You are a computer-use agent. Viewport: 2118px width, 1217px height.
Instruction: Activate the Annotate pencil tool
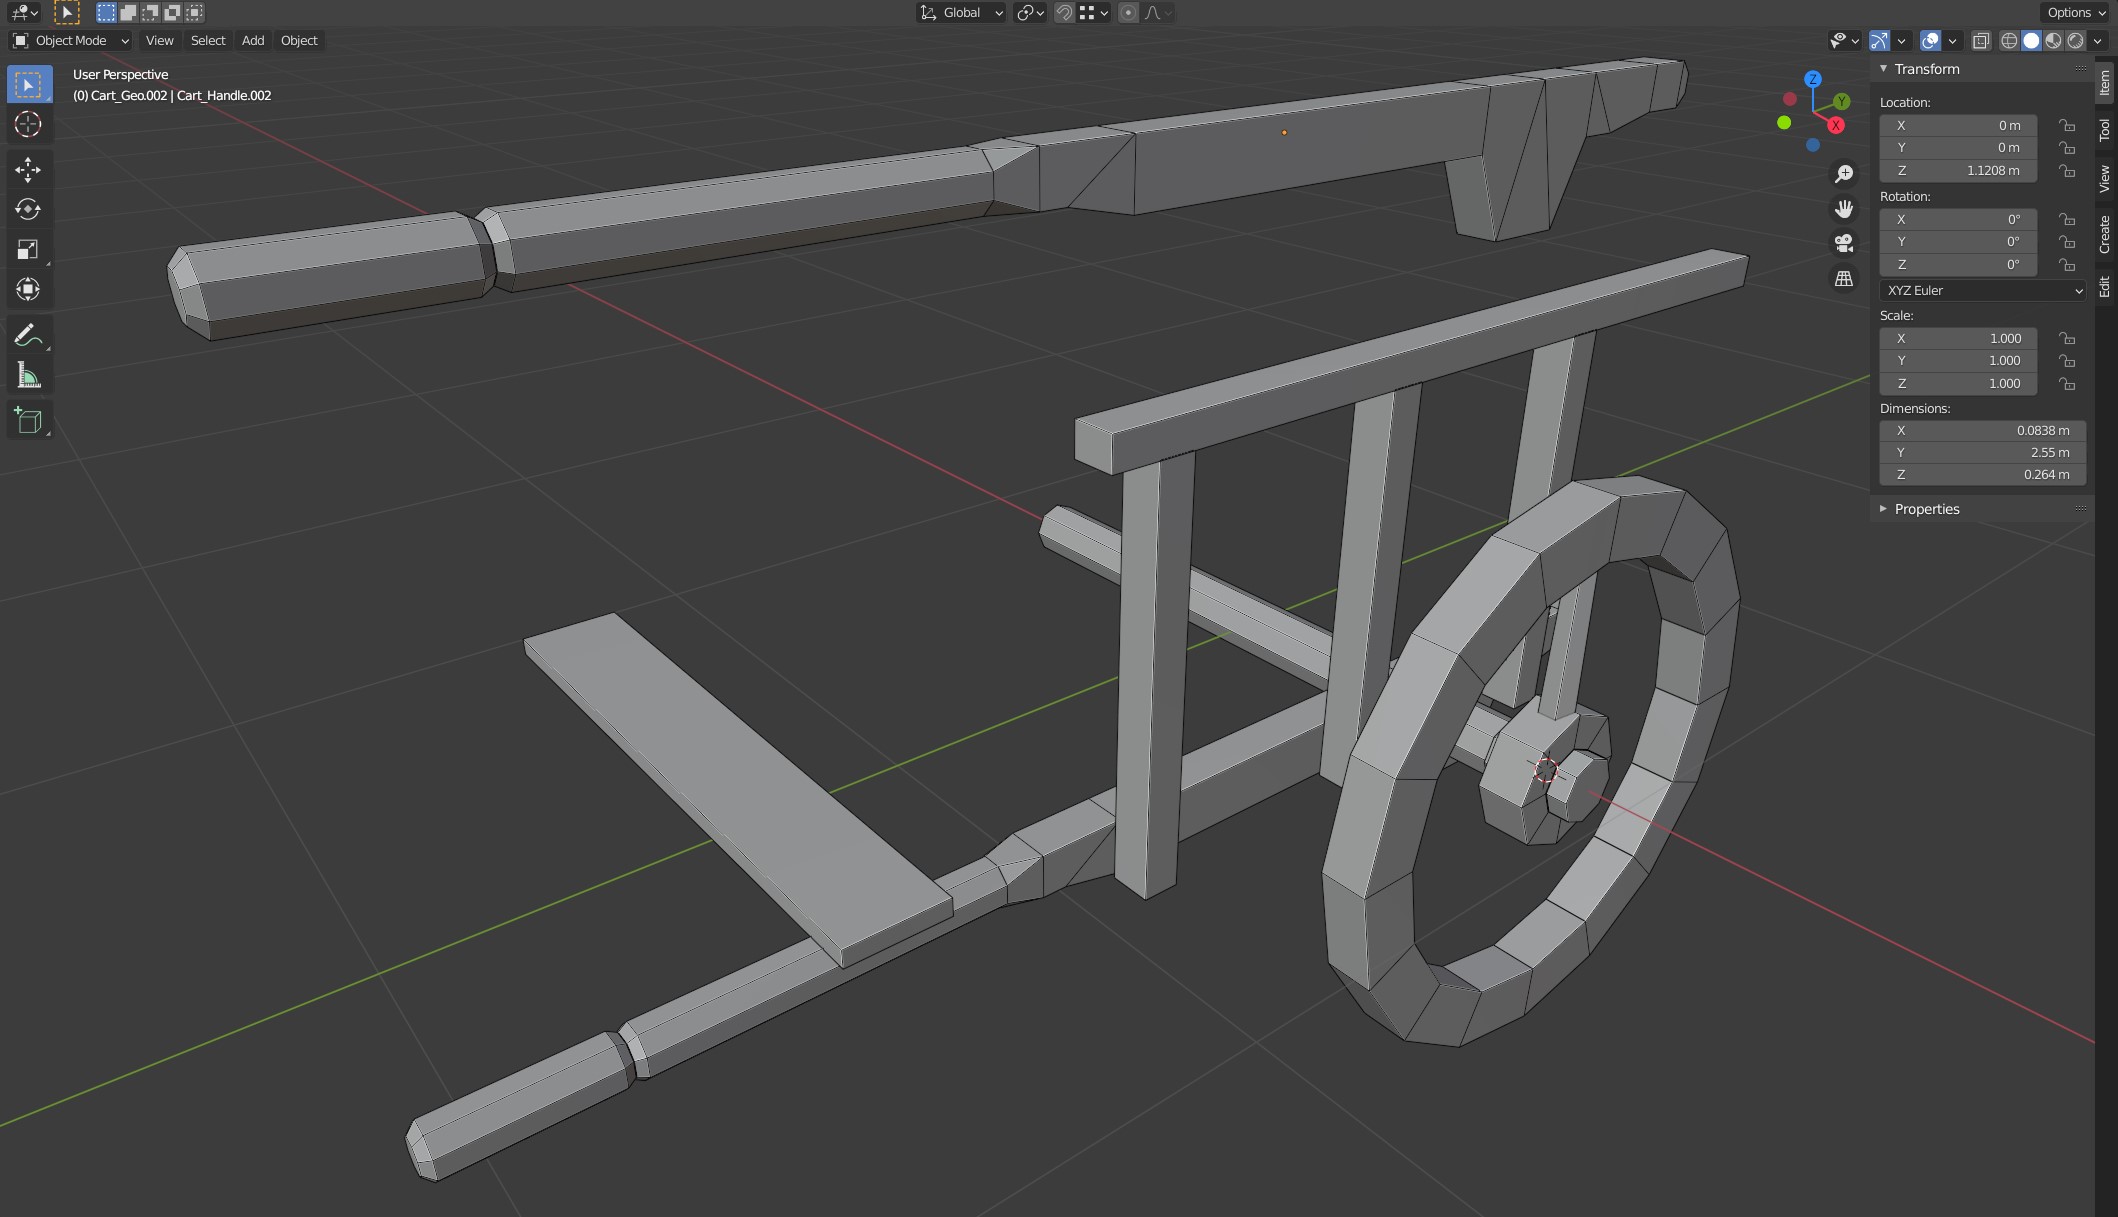click(x=28, y=334)
